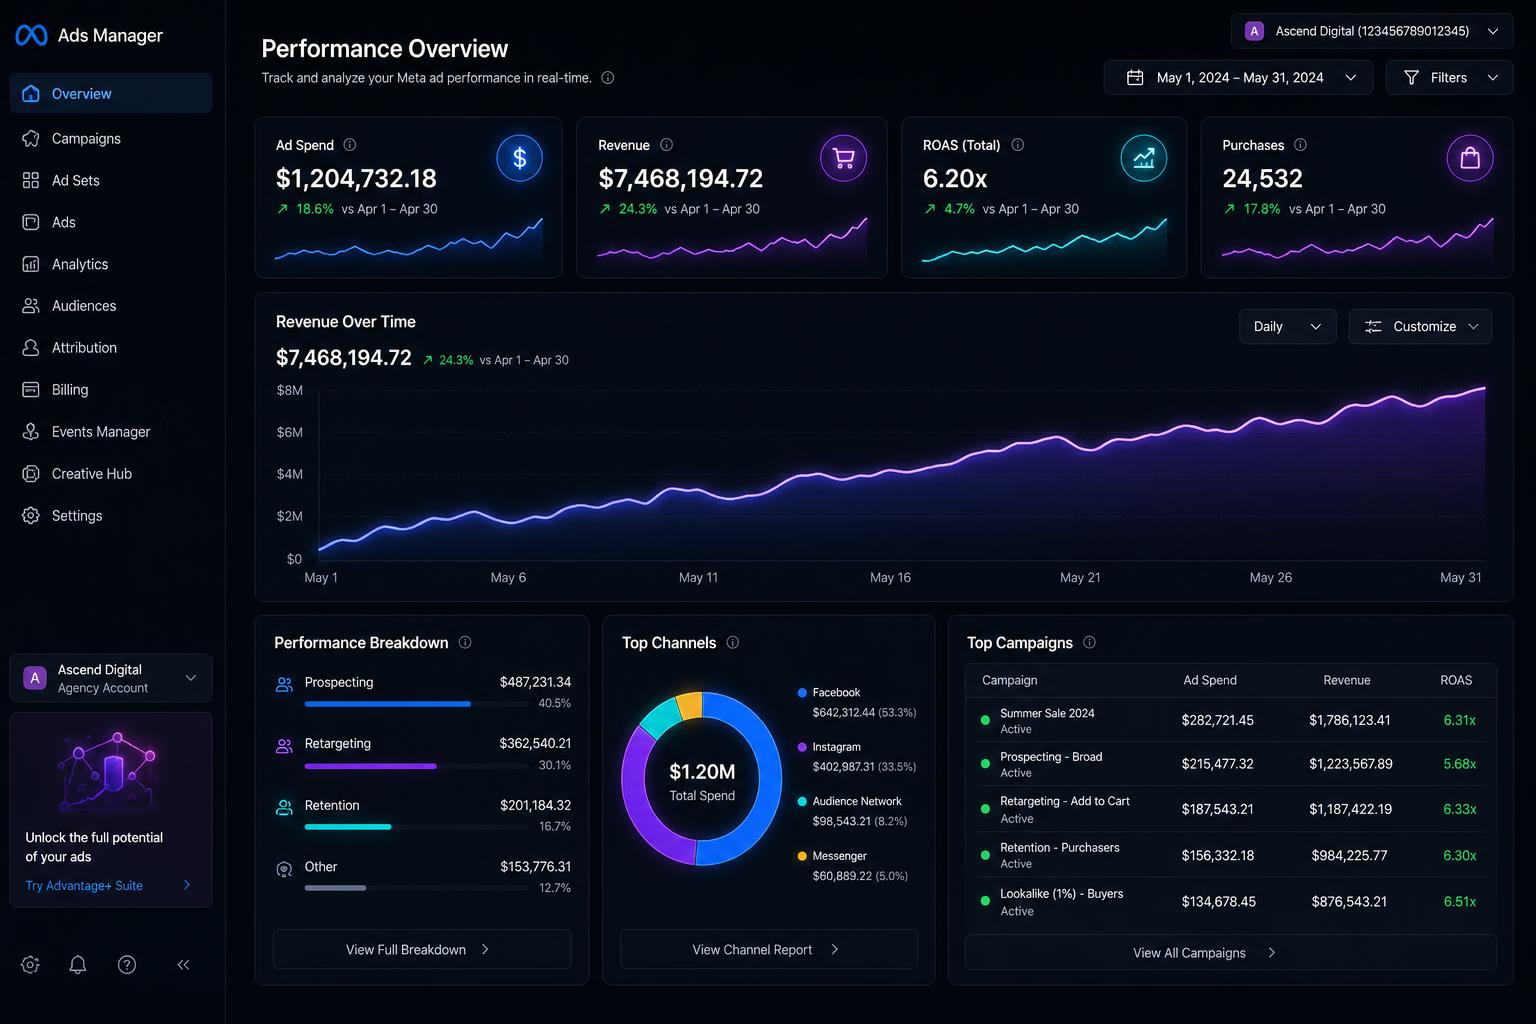1536x1024 pixels.
Task: Click info icon beside Performance Breakdown
Action: click(465, 643)
